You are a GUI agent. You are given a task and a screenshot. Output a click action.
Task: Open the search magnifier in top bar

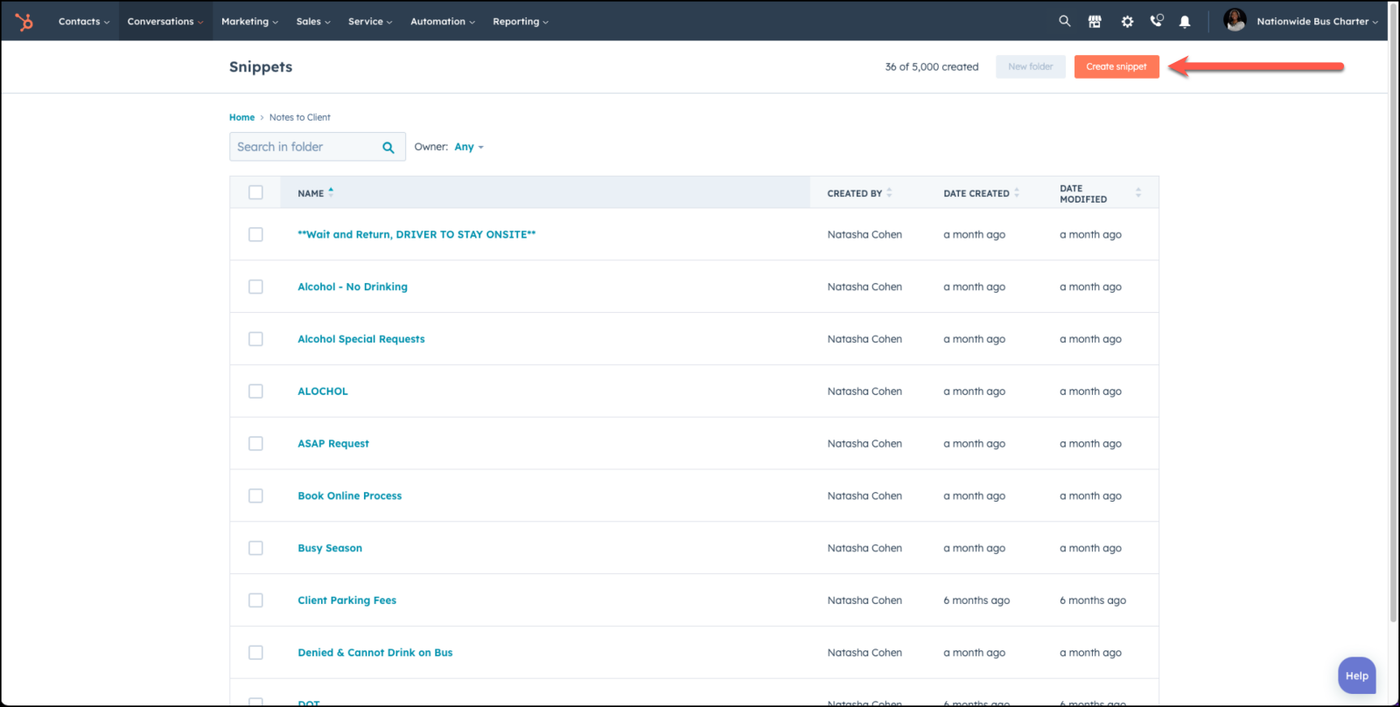(x=1064, y=21)
